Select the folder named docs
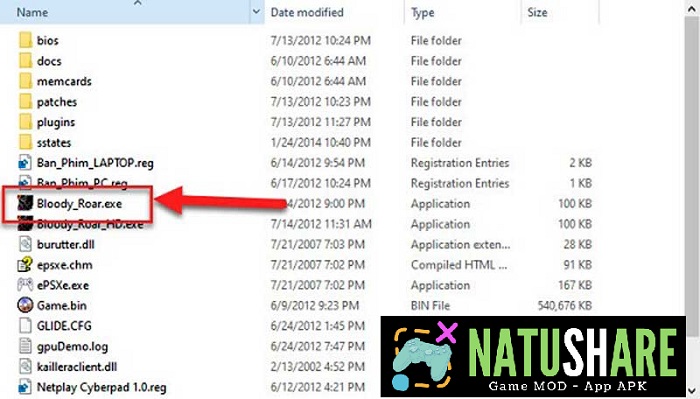 click(49, 61)
